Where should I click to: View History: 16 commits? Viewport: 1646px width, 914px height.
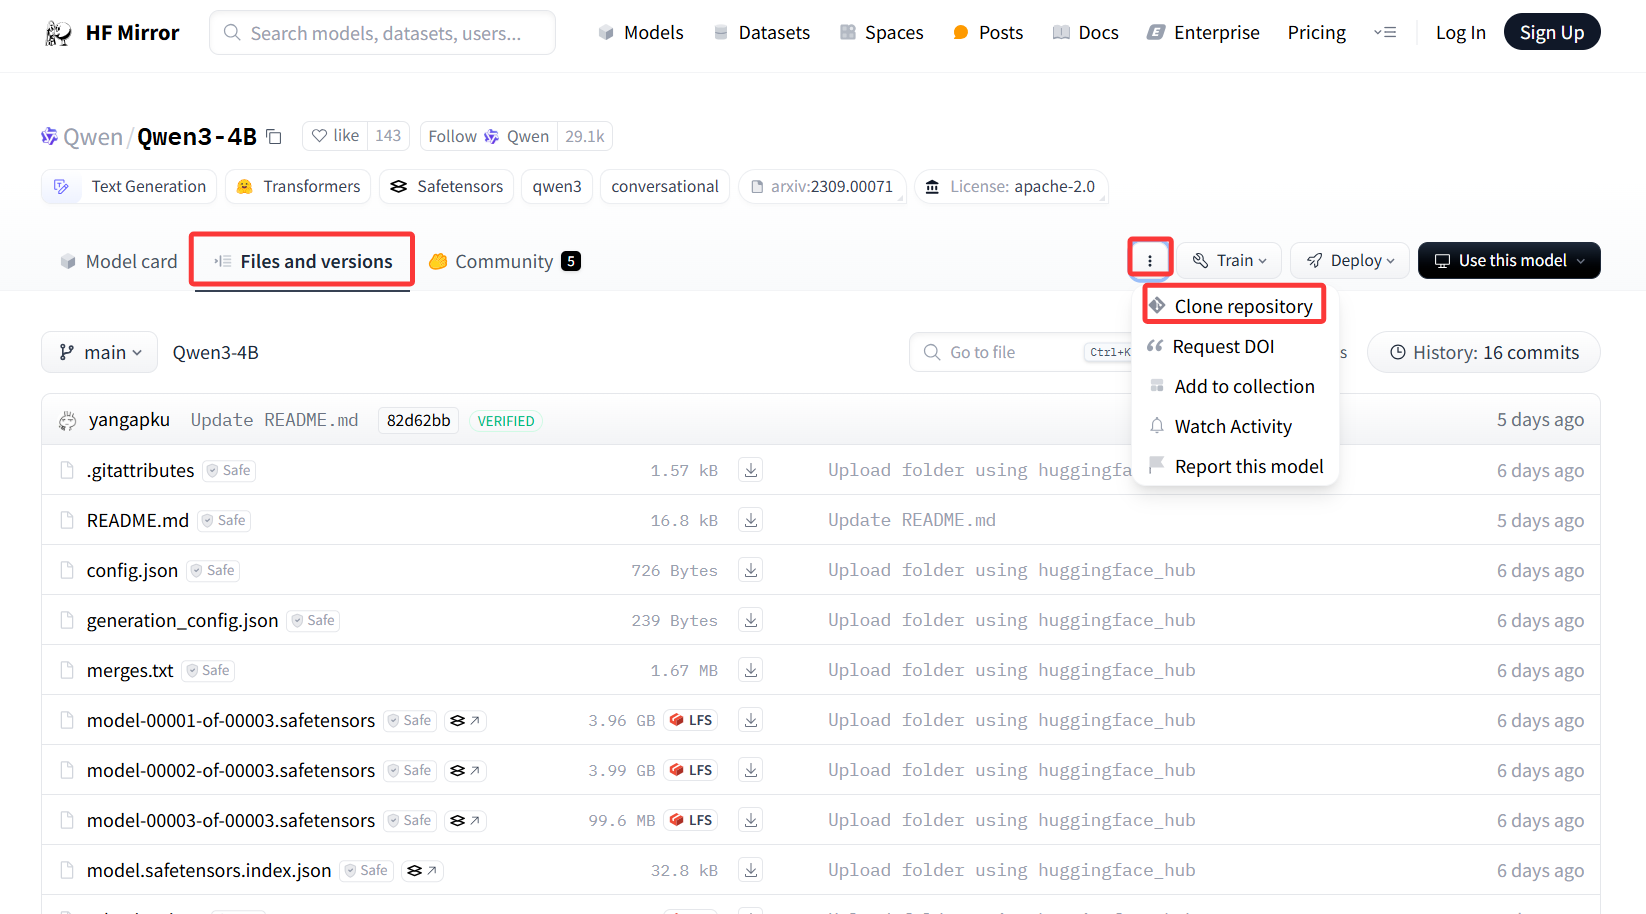pos(1484,352)
